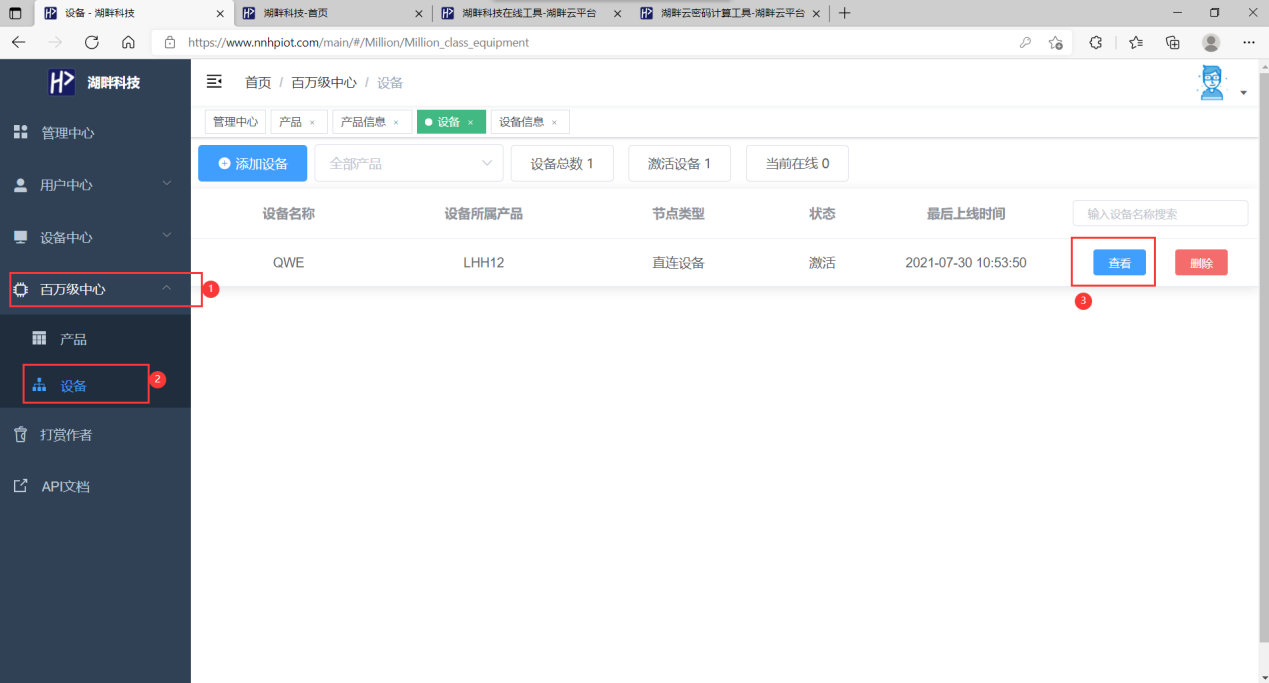Click the blue 添加设备 button
Viewport: 1269px width, 683px height.
252,162
